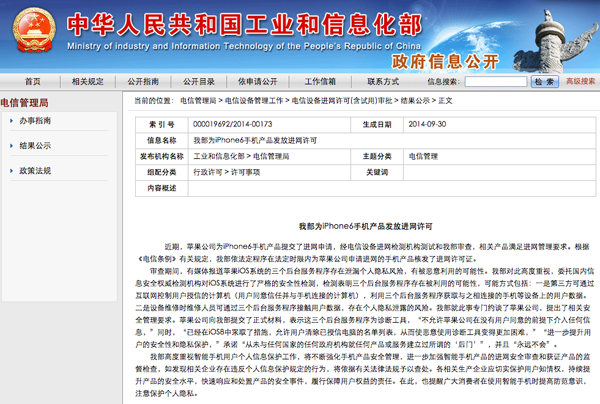Click the 正文 breadcrumb end item
The width and height of the screenshot is (600, 404).
coord(445,101)
